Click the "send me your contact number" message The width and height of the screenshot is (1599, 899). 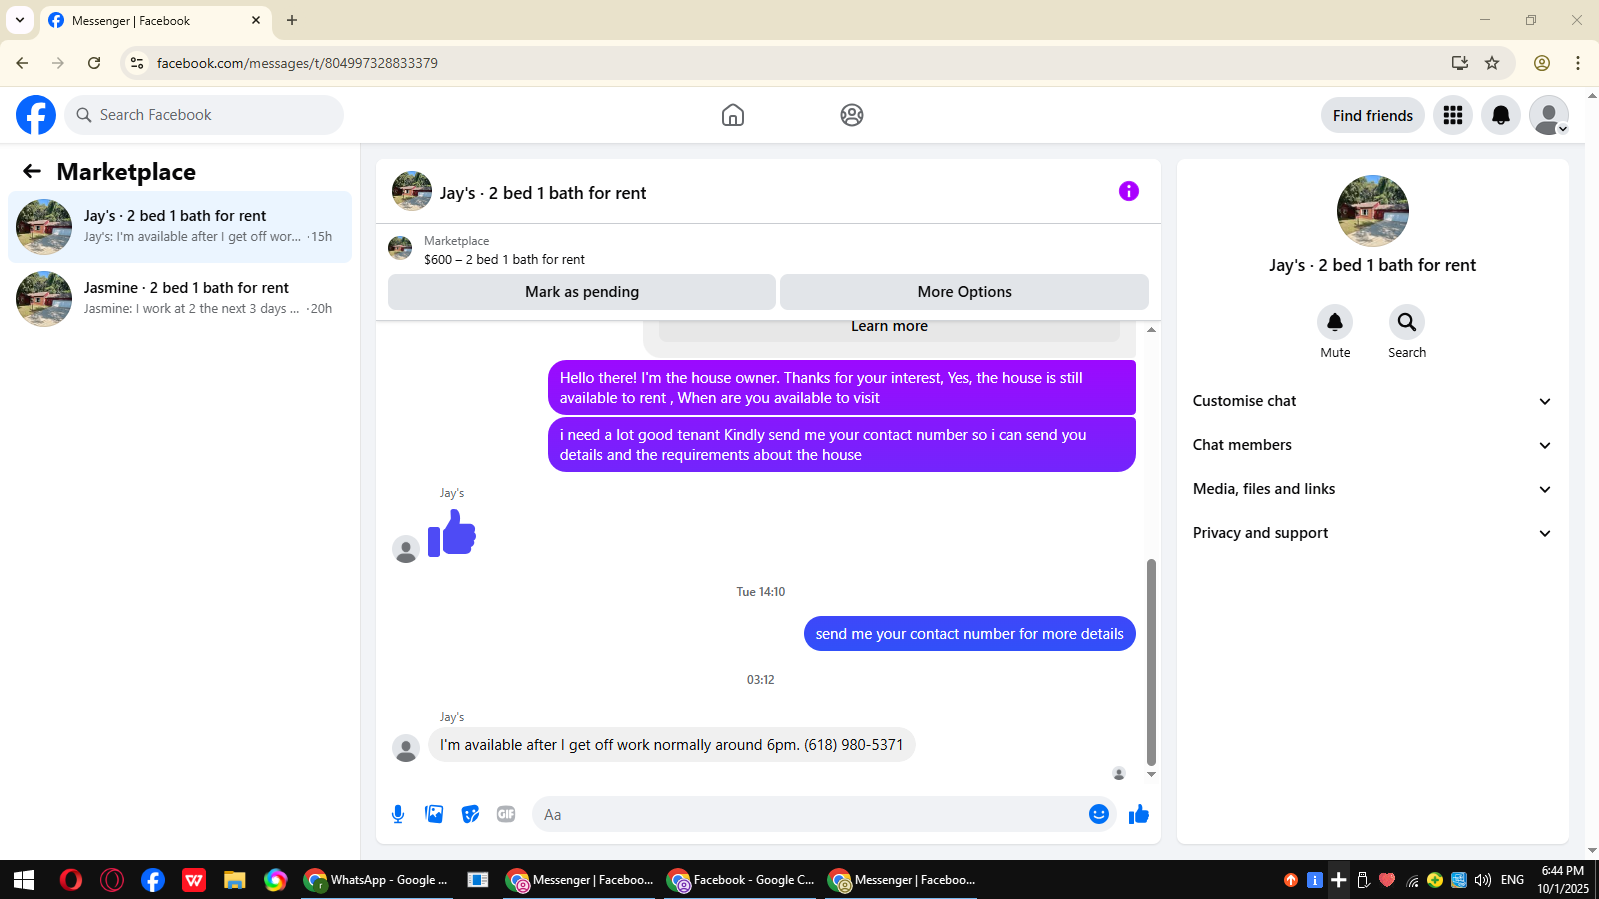point(970,634)
